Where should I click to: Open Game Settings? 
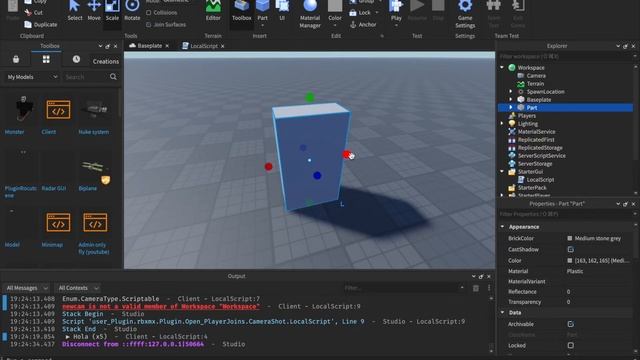pos(465,14)
